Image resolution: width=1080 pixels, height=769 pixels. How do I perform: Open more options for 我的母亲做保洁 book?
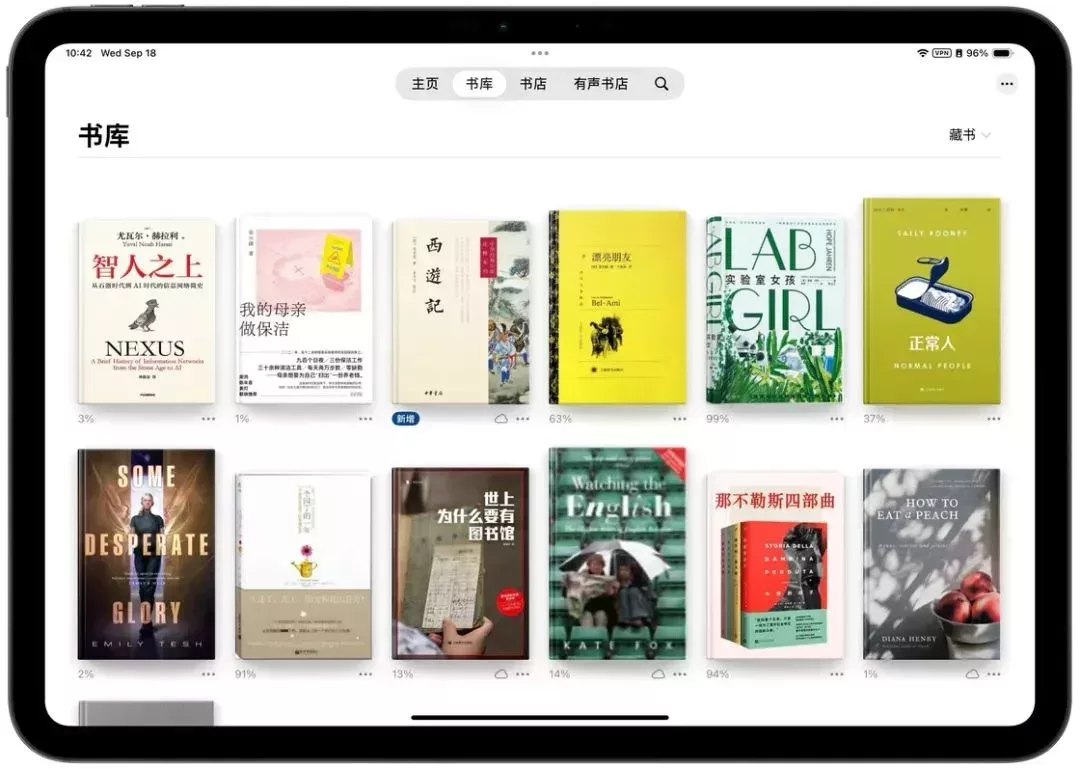click(365, 419)
